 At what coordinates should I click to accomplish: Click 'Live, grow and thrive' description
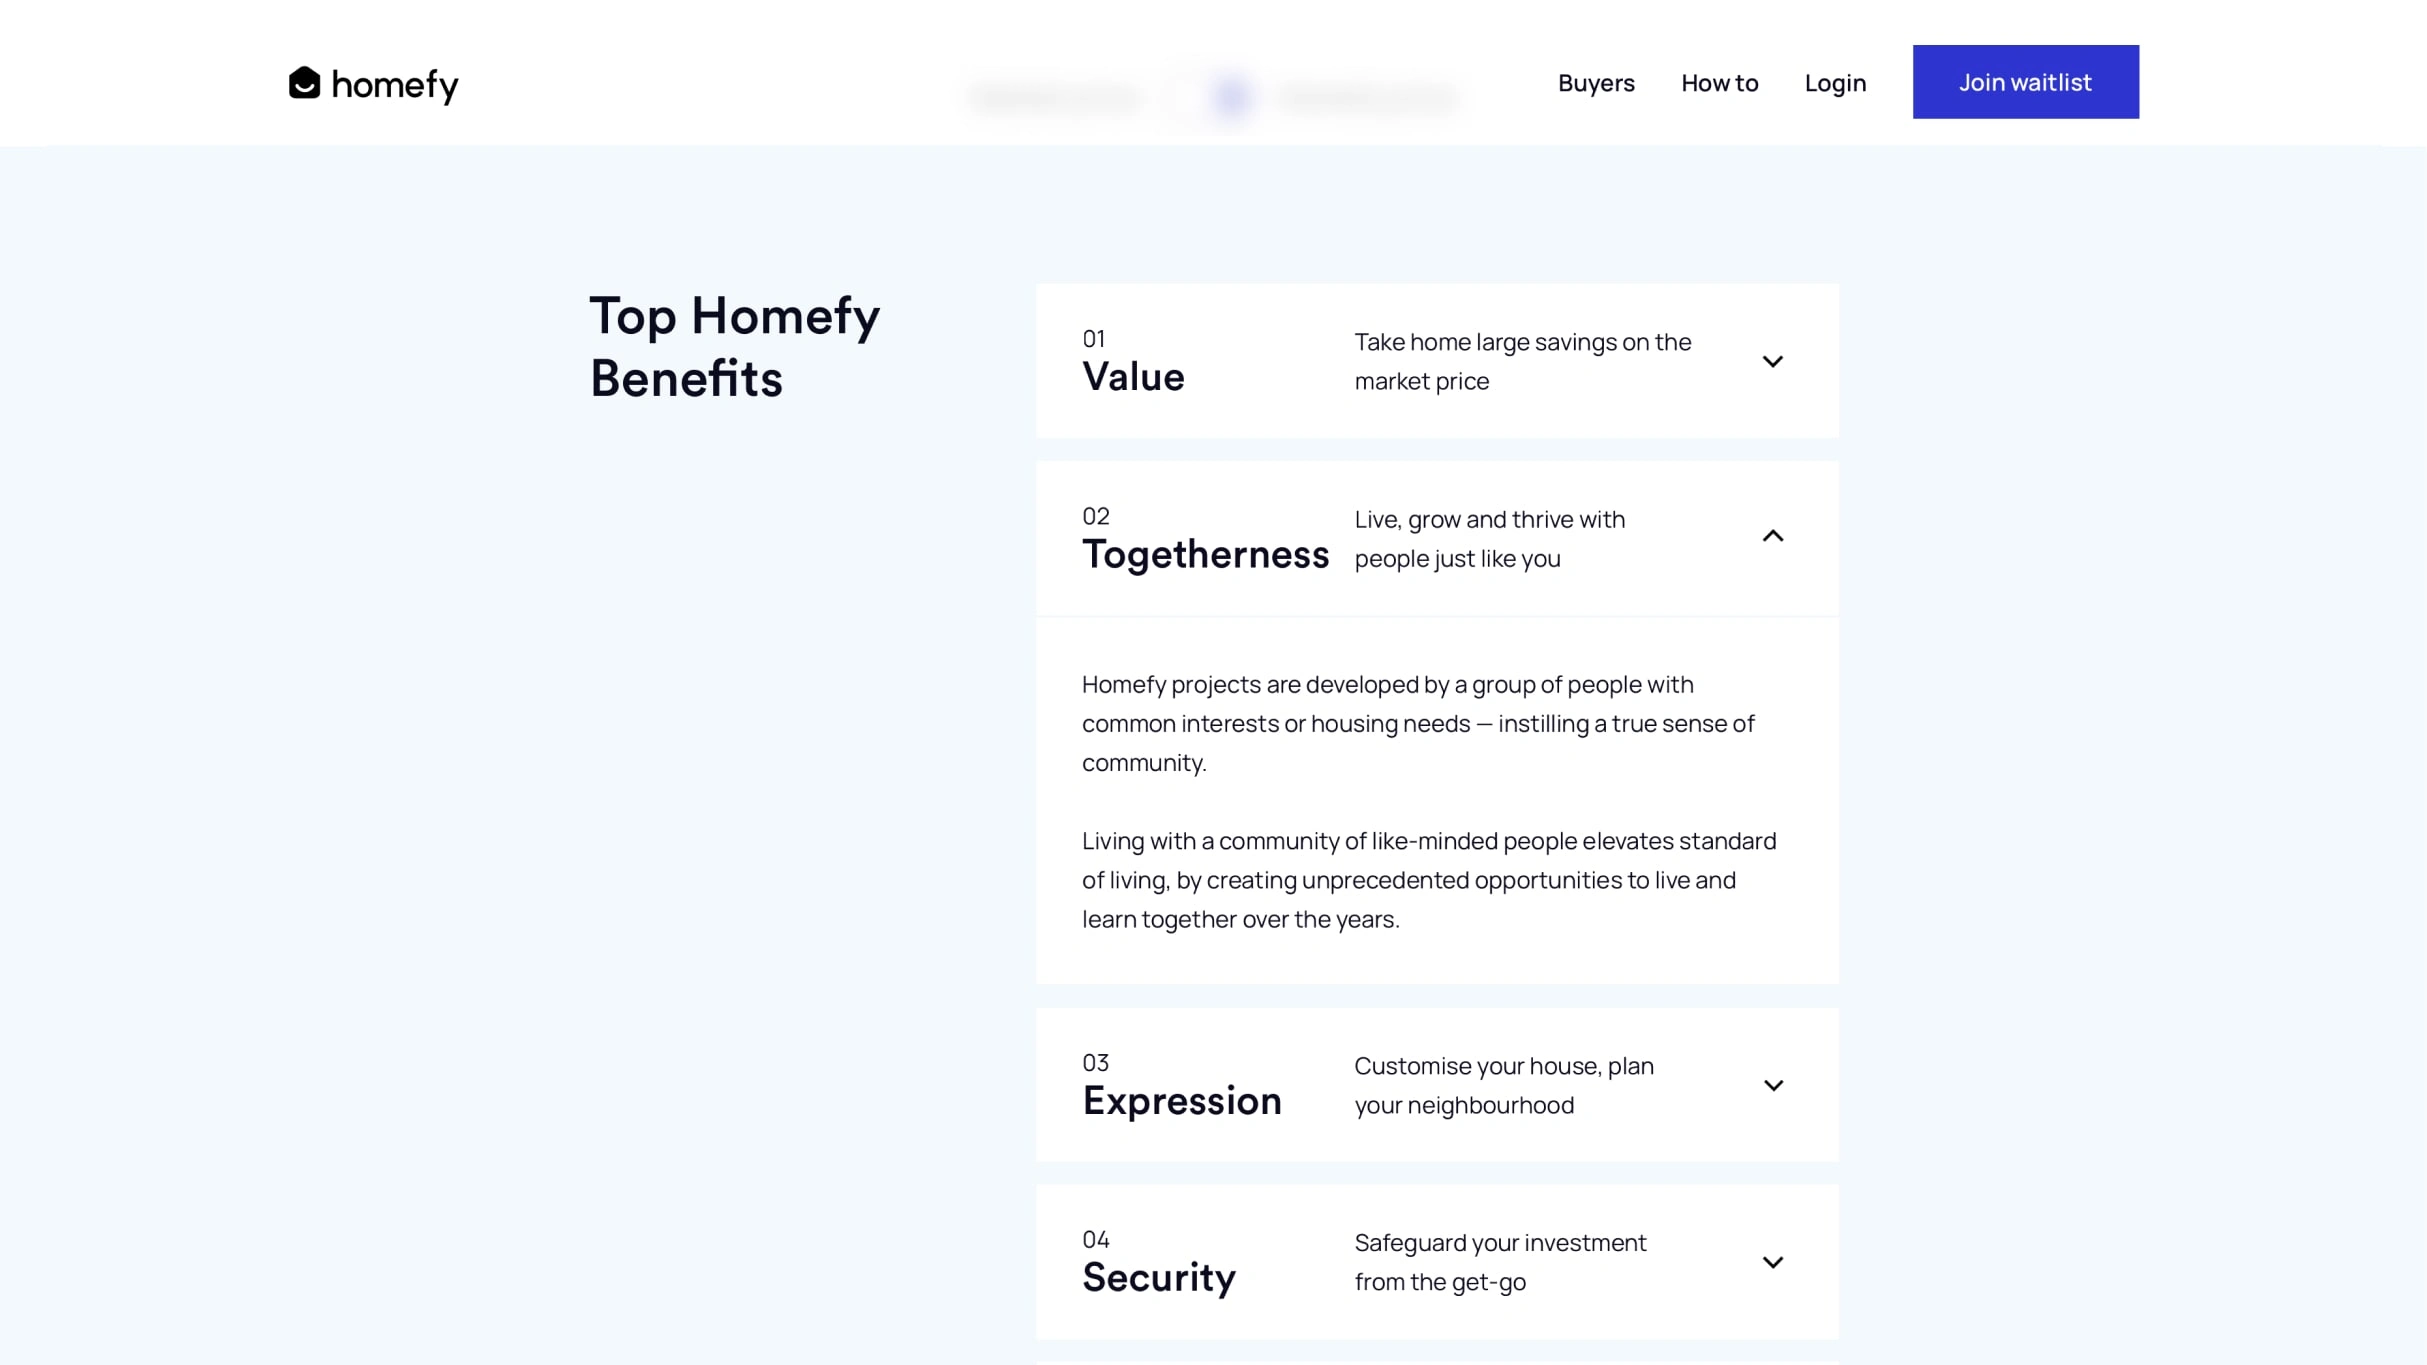click(x=1489, y=539)
